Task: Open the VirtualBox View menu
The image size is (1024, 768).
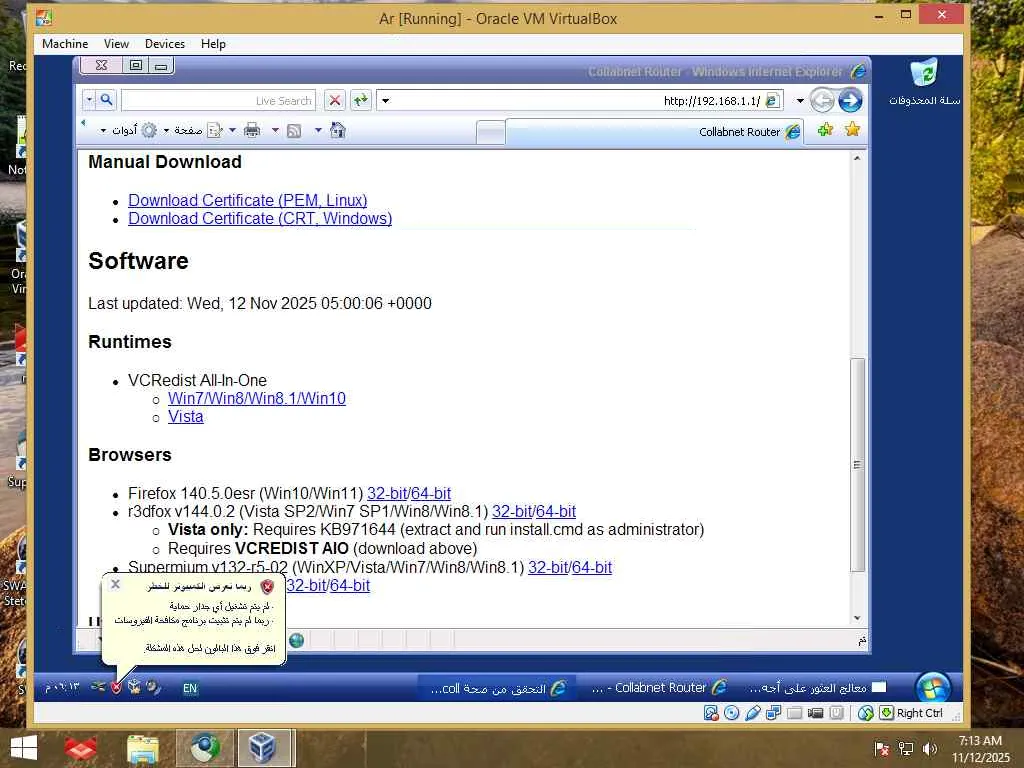Action: point(116,44)
